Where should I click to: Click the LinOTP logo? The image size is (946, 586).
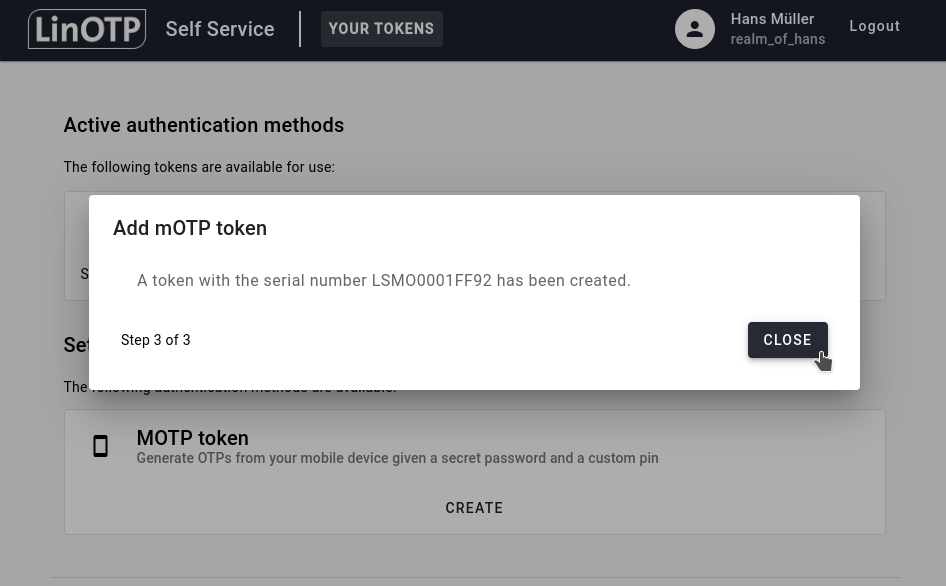click(87, 29)
